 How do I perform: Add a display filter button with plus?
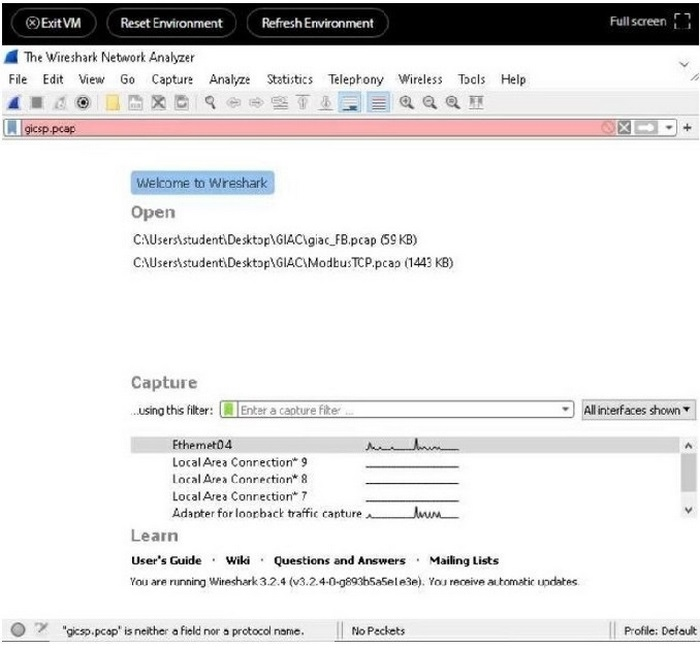[x=688, y=128]
